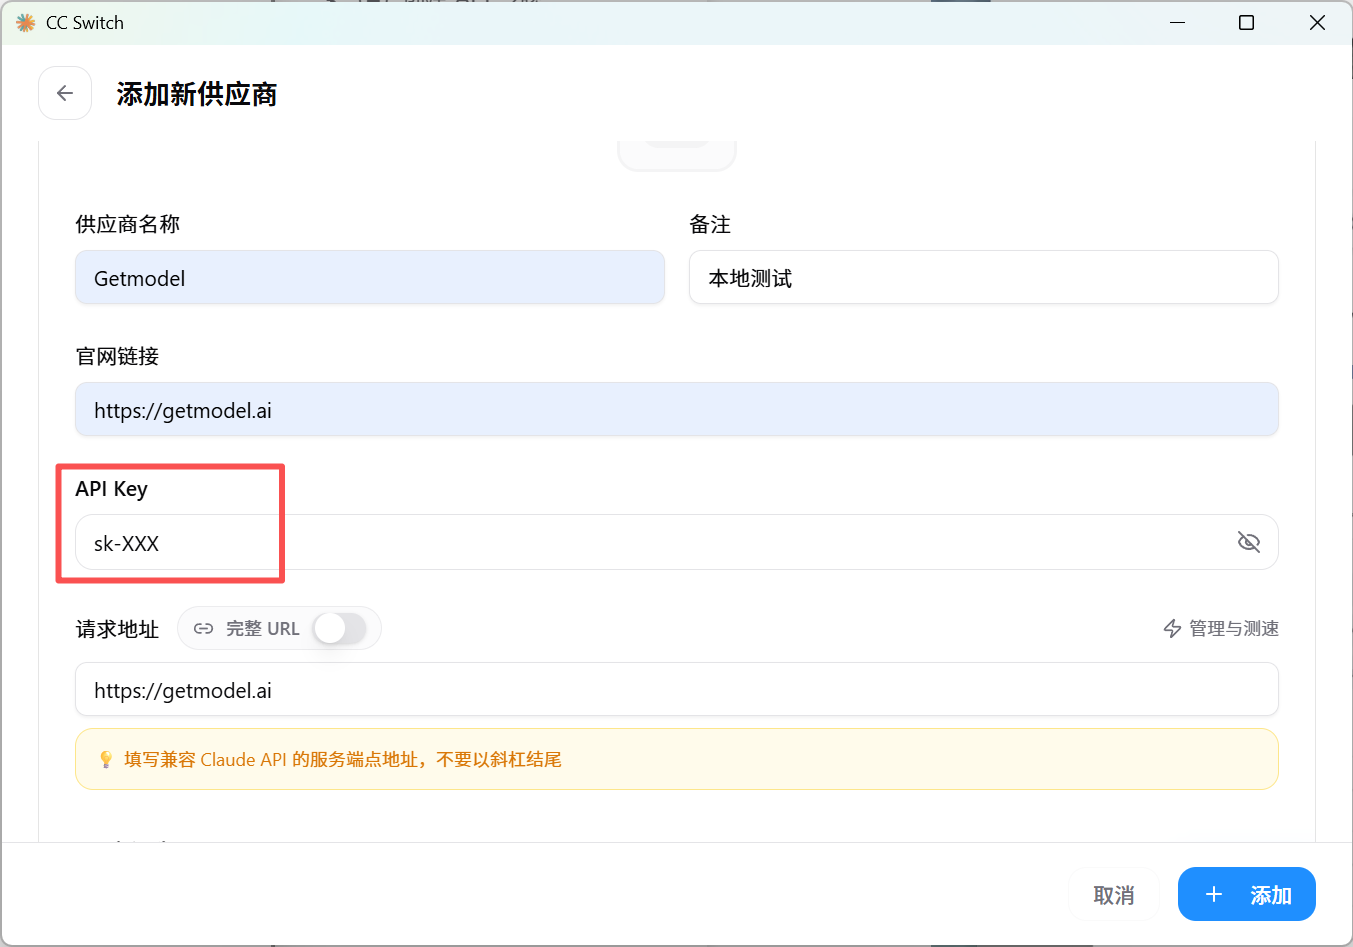Enable the 完整 URL switch
The image size is (1353, 947).
point(339,628)
